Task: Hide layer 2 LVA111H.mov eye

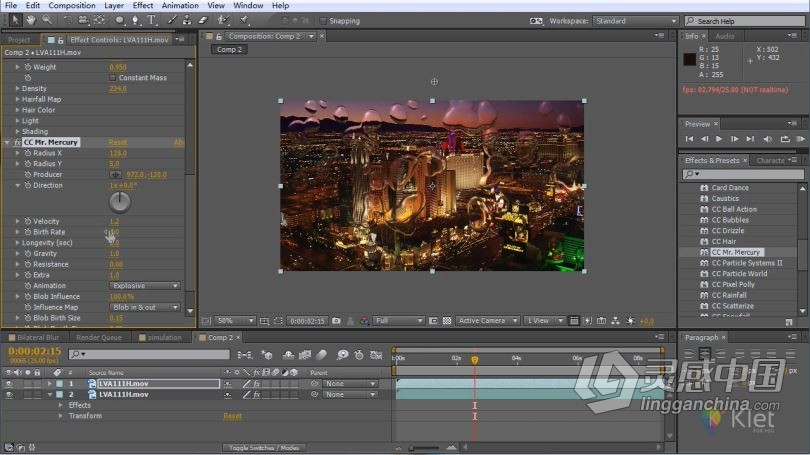Action: [x=9, y=394]
